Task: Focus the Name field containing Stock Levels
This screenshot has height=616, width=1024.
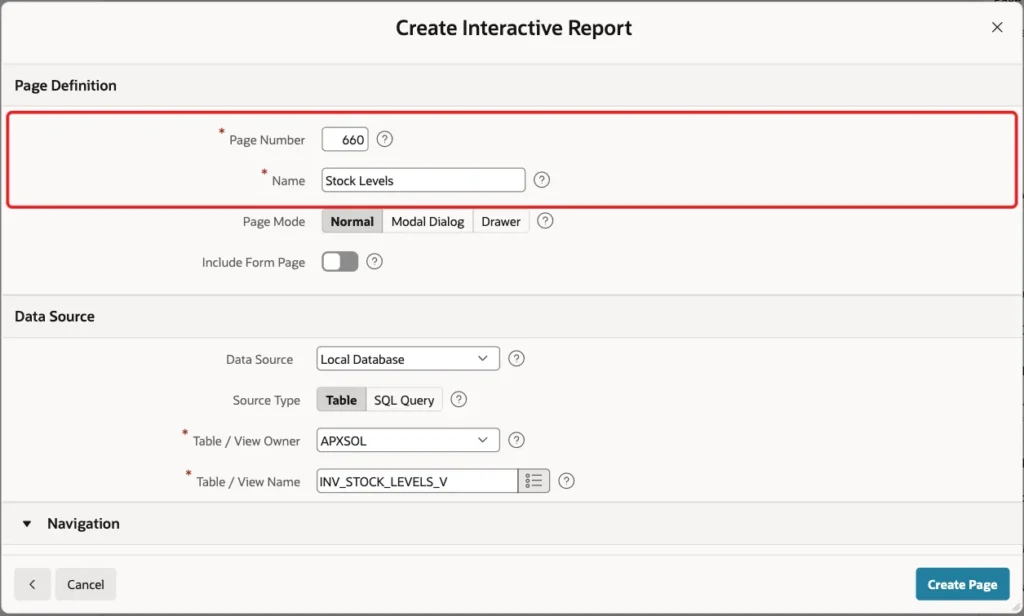Action: pyautogui.click(x=423, y=180)
